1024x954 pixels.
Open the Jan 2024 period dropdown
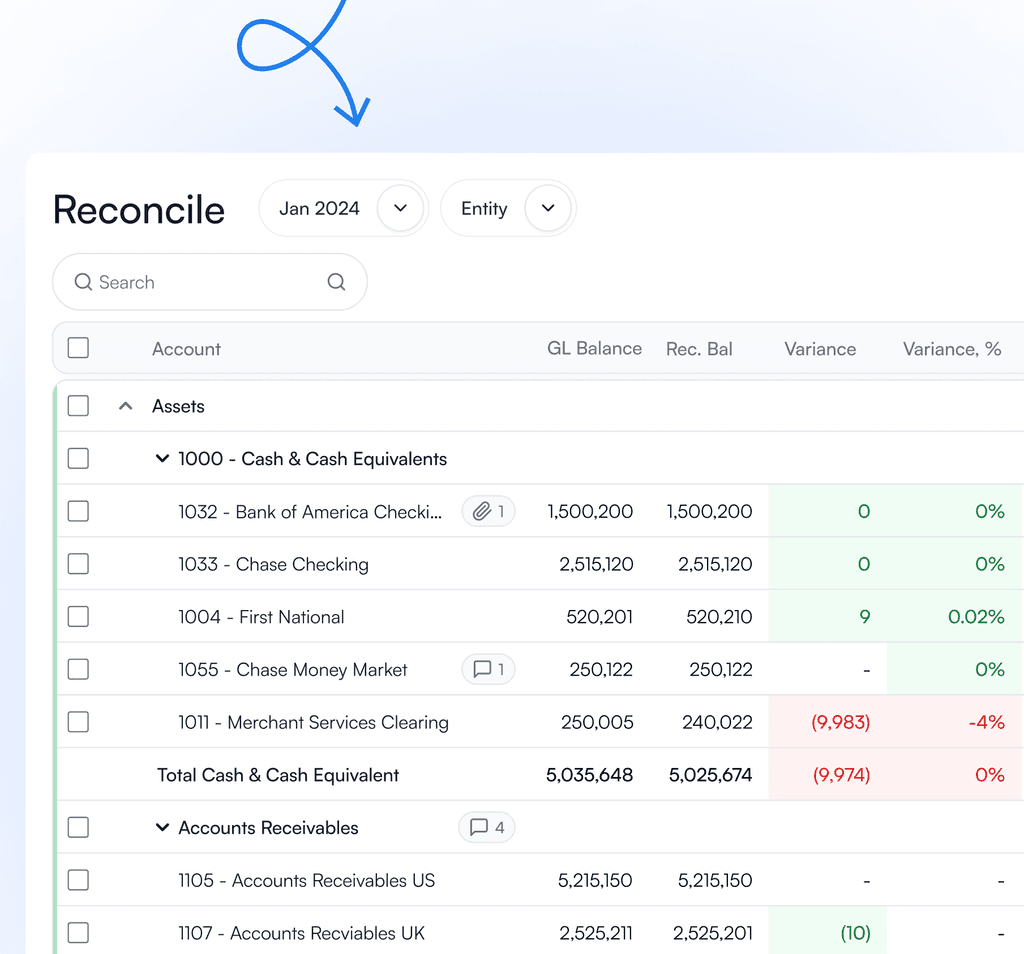[343, 208]
